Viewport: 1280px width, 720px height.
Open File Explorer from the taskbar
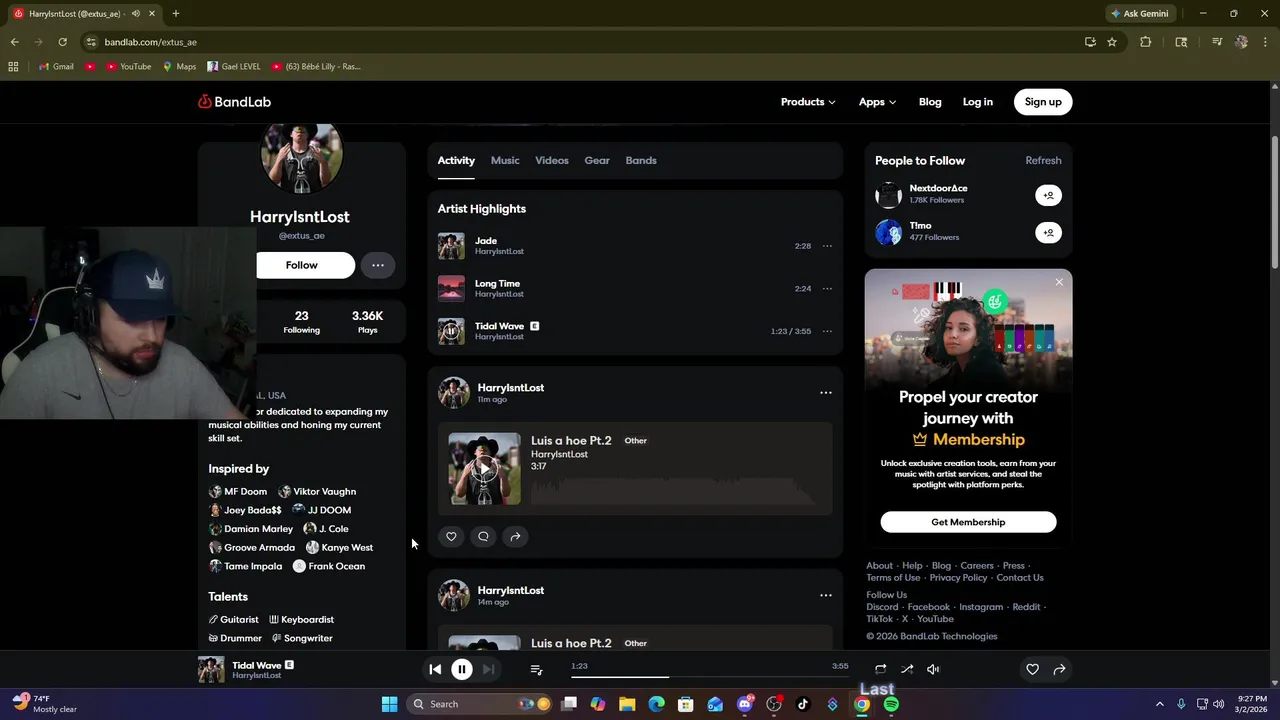627,704
